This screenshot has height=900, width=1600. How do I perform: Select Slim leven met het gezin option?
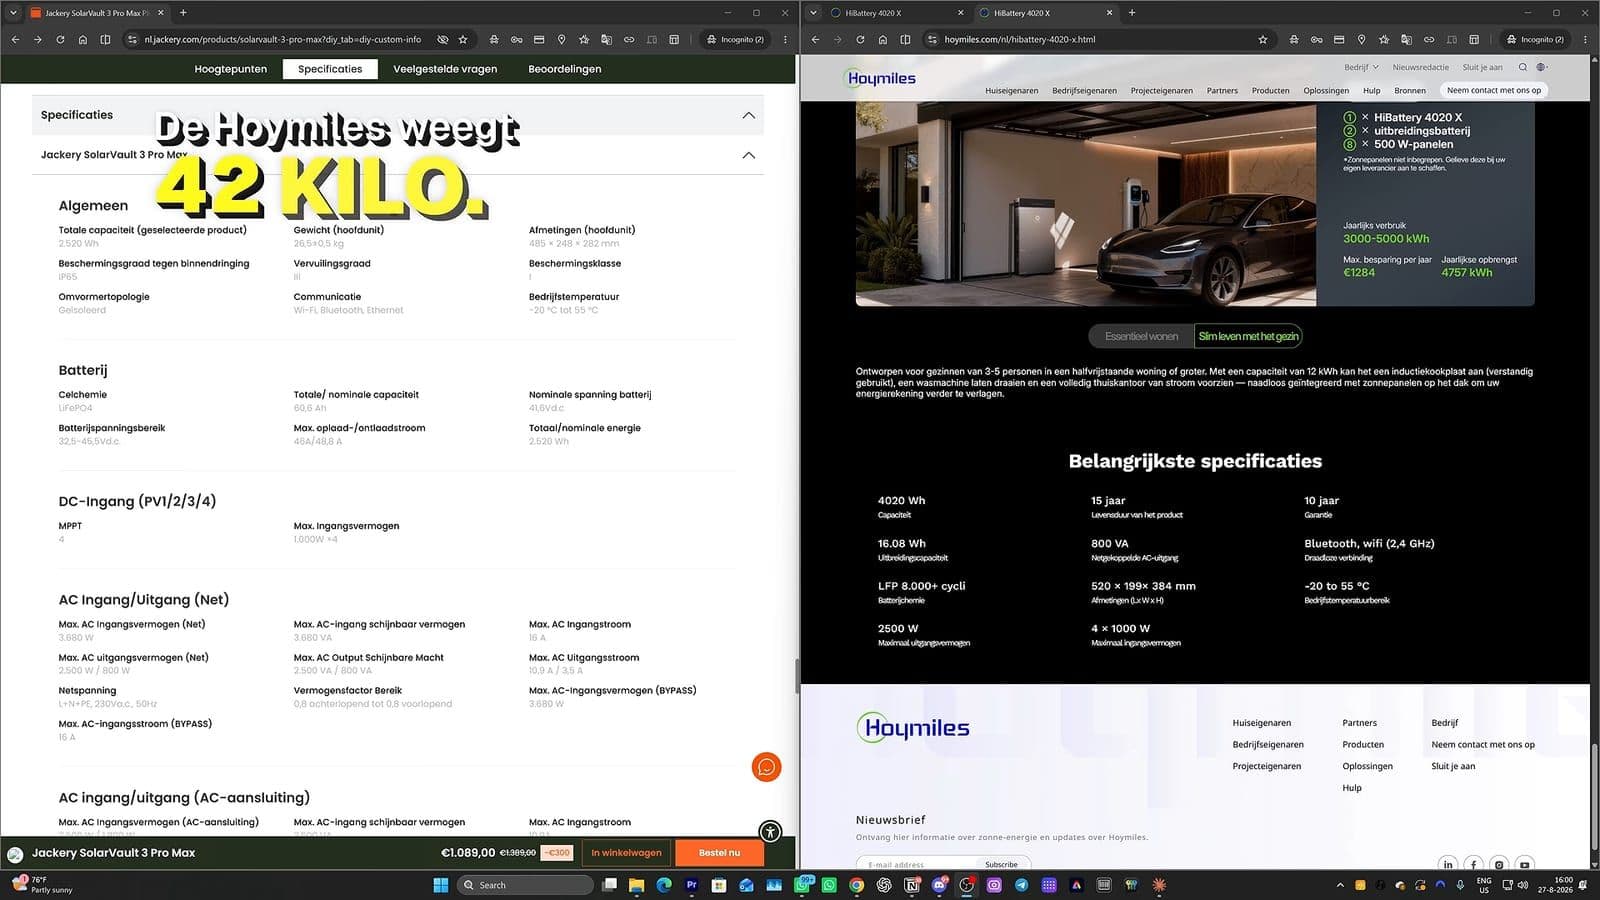(x=1248, y=336)
